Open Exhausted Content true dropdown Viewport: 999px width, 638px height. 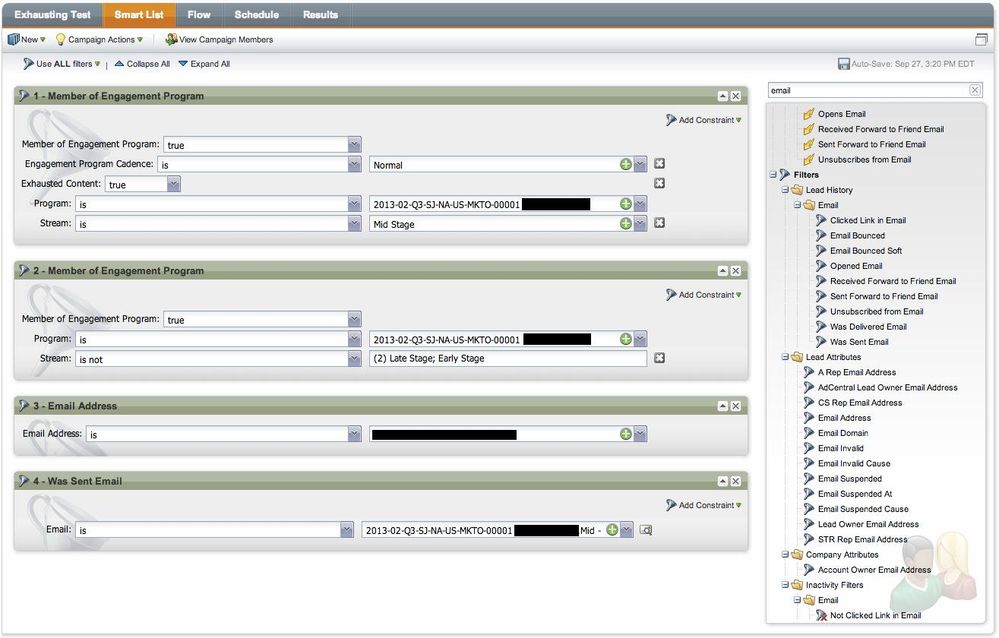pyautogui.click(x=174, y=184)
